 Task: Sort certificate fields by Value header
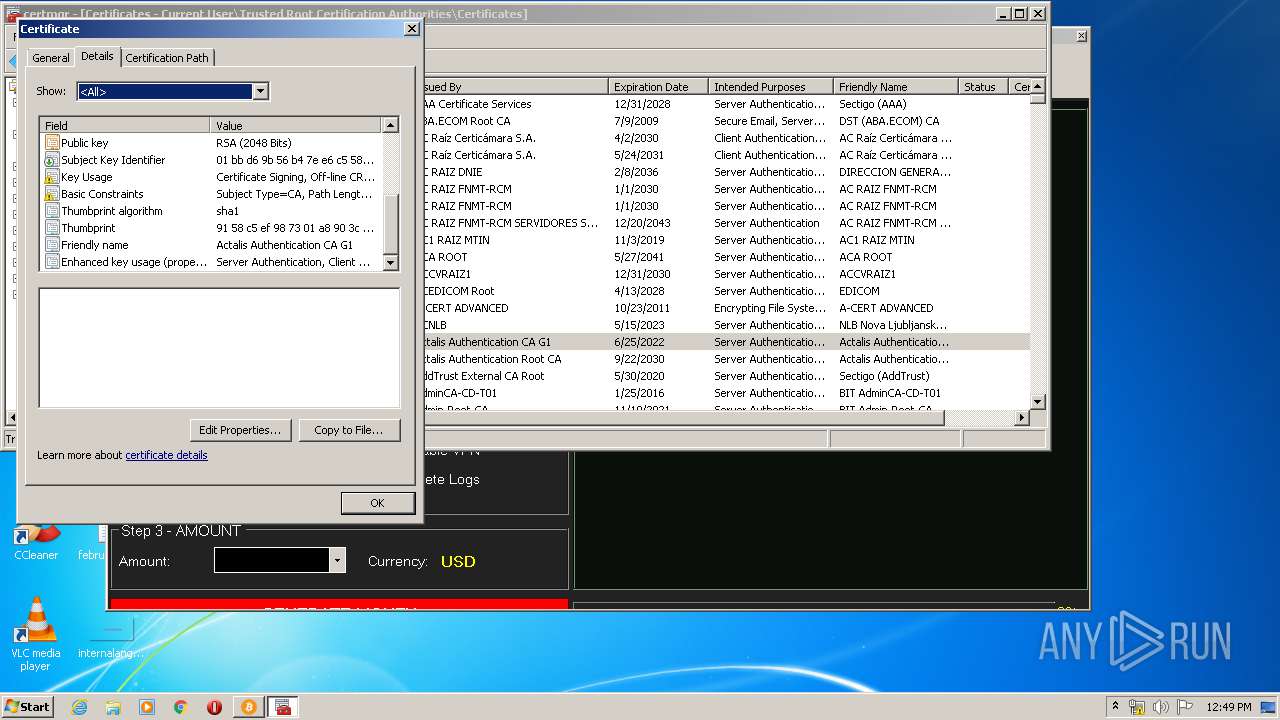(296, 125)
